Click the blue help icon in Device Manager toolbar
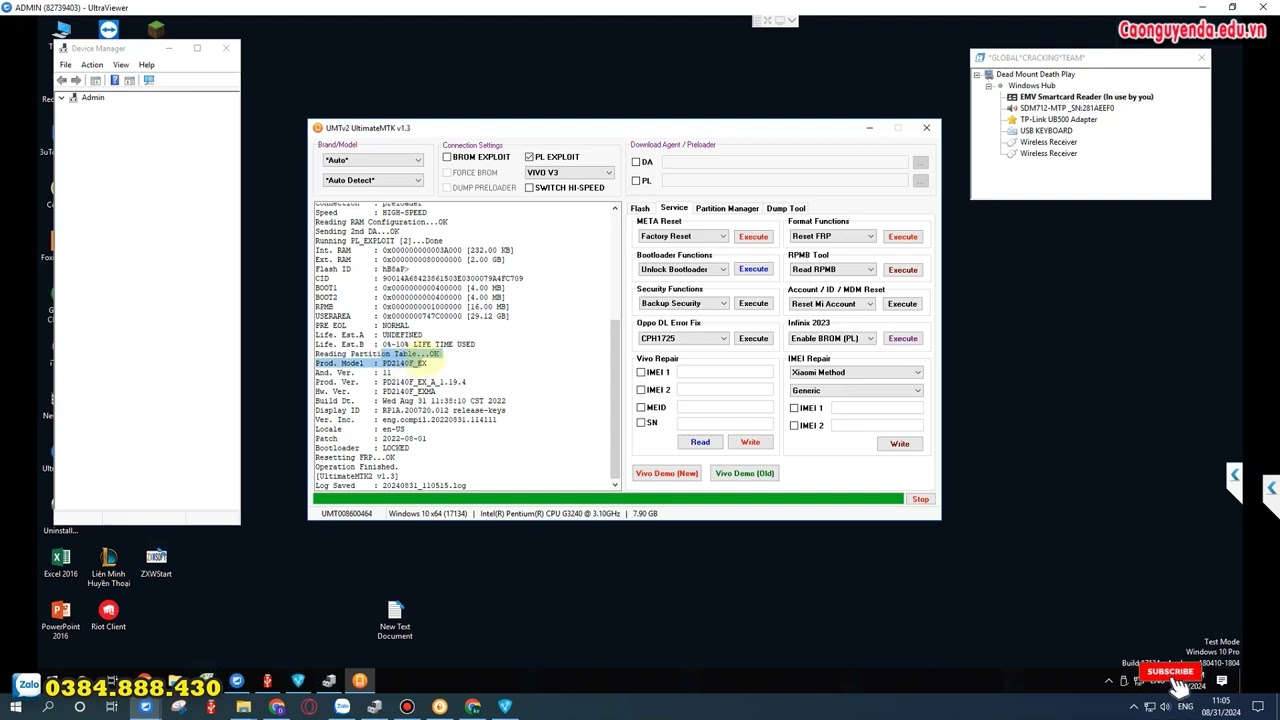1280x720 pixels. point(115,80)
